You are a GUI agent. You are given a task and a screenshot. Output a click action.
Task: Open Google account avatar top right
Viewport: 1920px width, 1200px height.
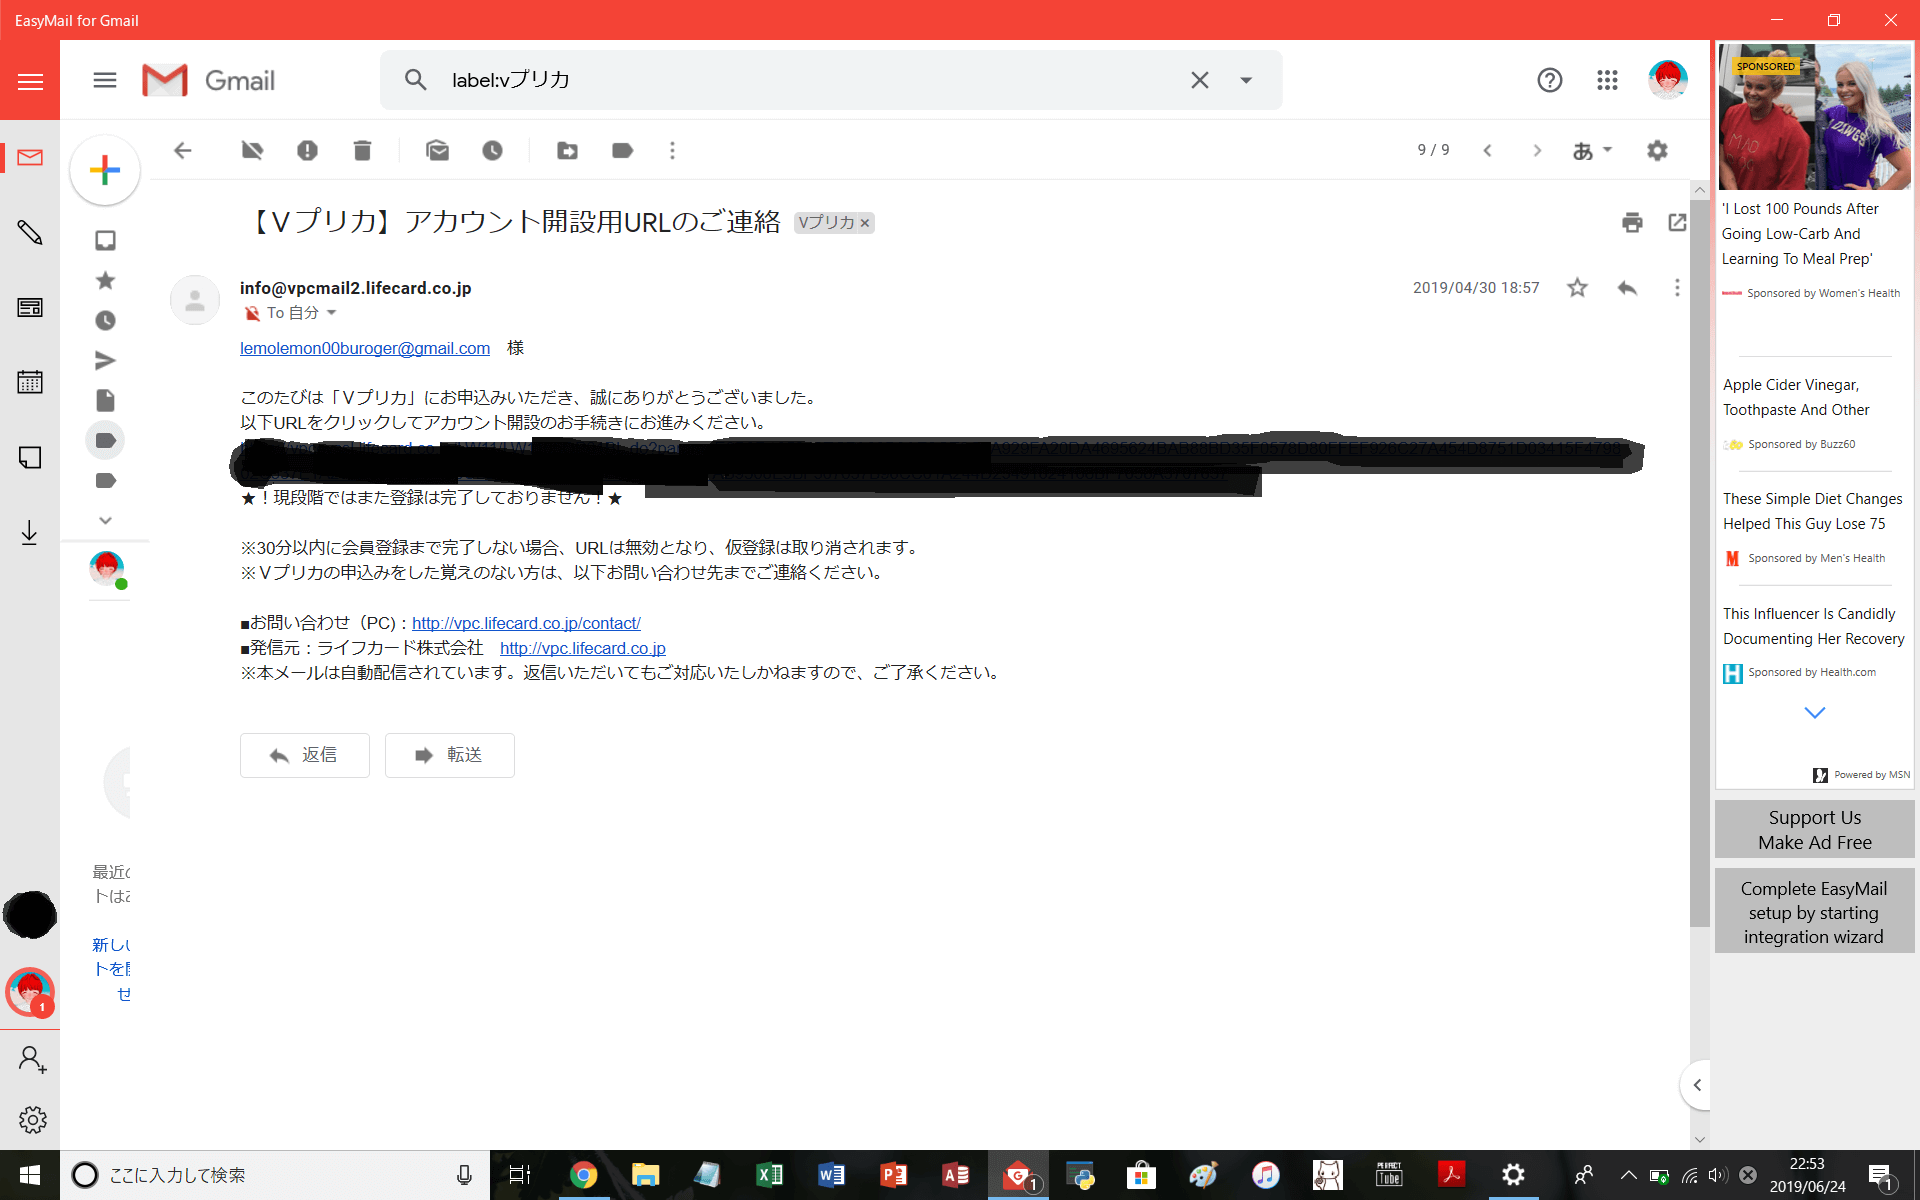tap(1667, 80)
